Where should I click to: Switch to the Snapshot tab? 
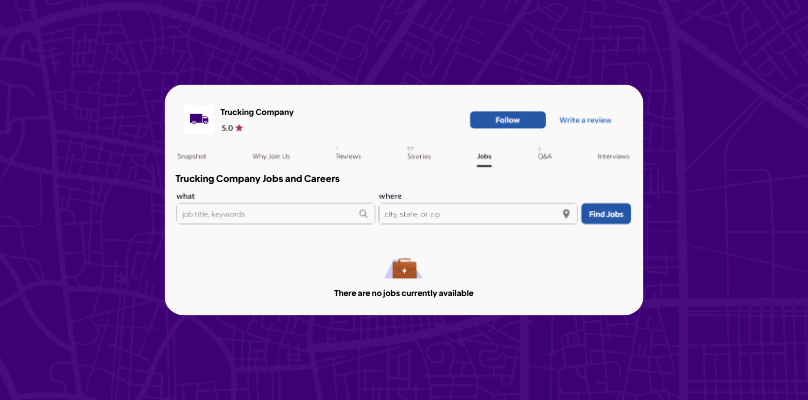click(192, 156)
